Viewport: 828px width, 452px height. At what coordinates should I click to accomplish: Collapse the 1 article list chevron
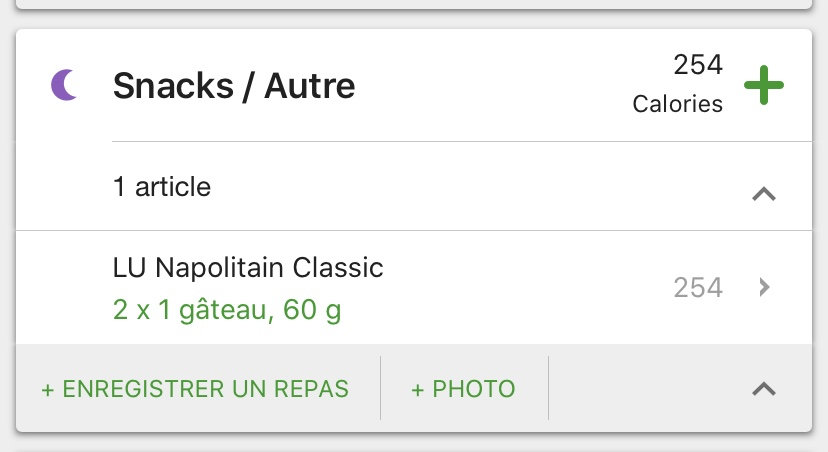click(x=764, y=194)
